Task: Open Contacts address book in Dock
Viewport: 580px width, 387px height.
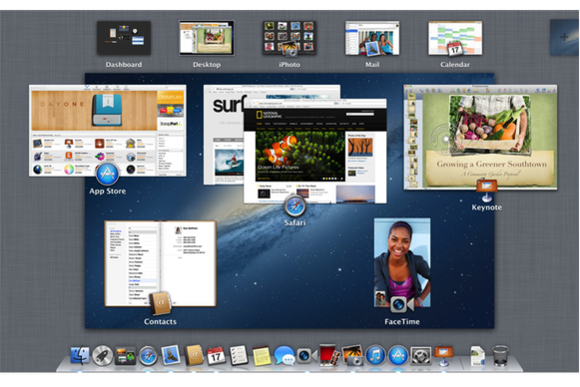Action: (193, 355)
